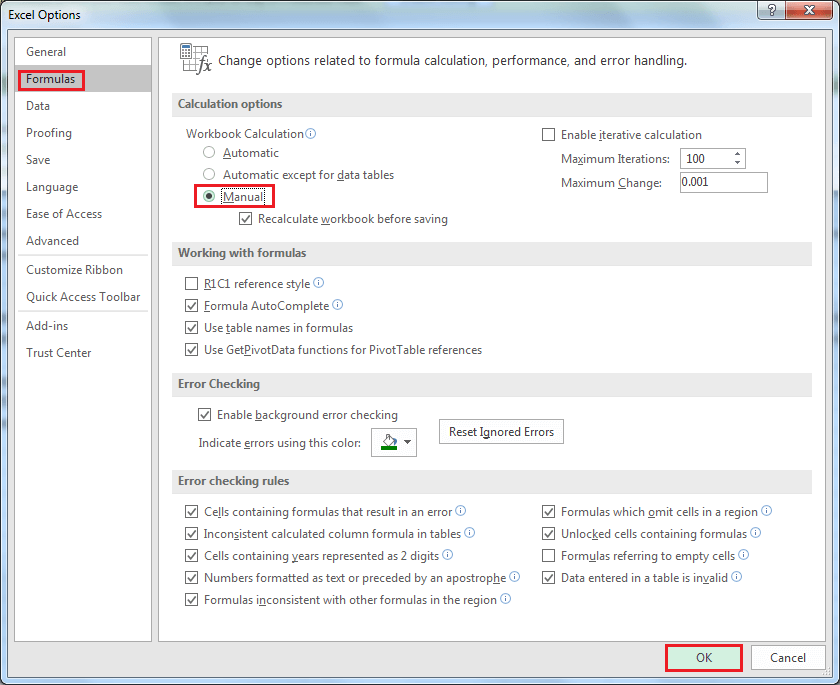This screenshot has width=840, height=685.
Task: Uncheck Unlocked cells containing formulas
Action: pyautogui.click(x=549, y=533)
